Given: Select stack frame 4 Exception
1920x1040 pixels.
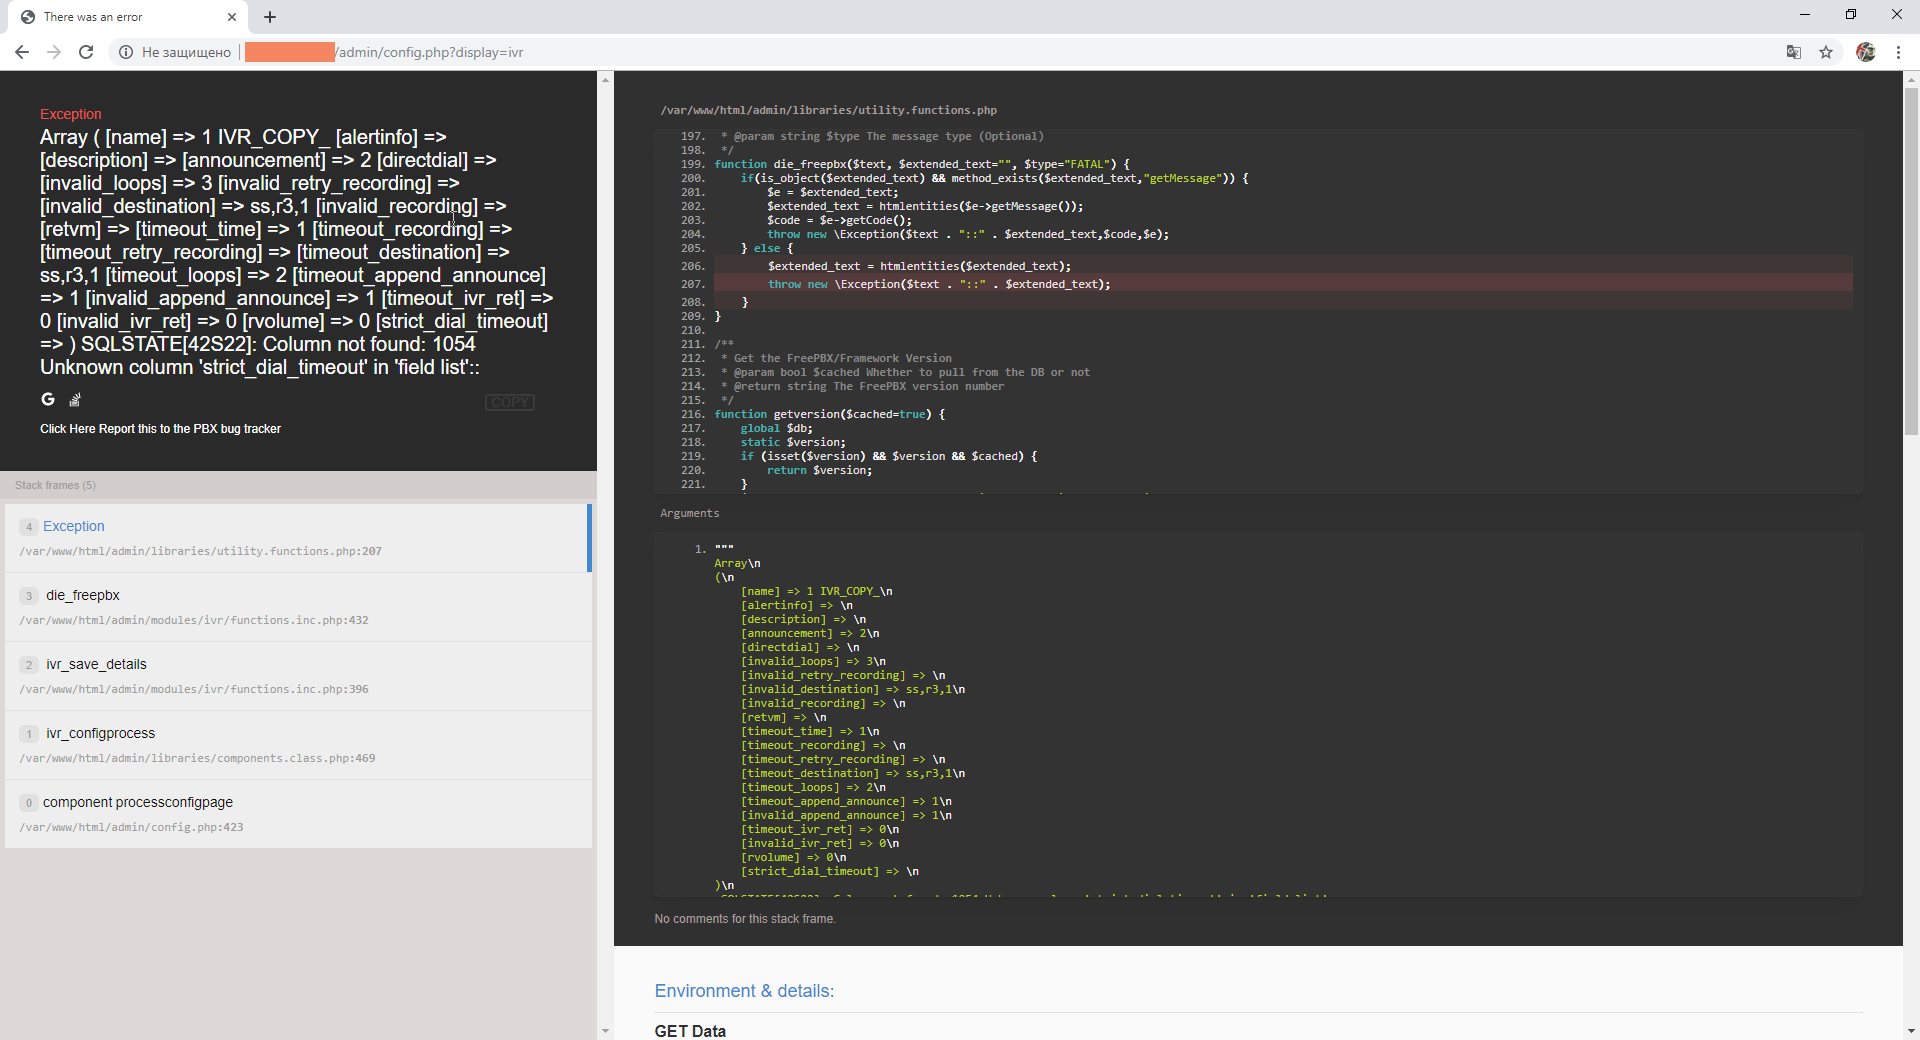Looking at the screenshot, I should [x=298, y=538].
